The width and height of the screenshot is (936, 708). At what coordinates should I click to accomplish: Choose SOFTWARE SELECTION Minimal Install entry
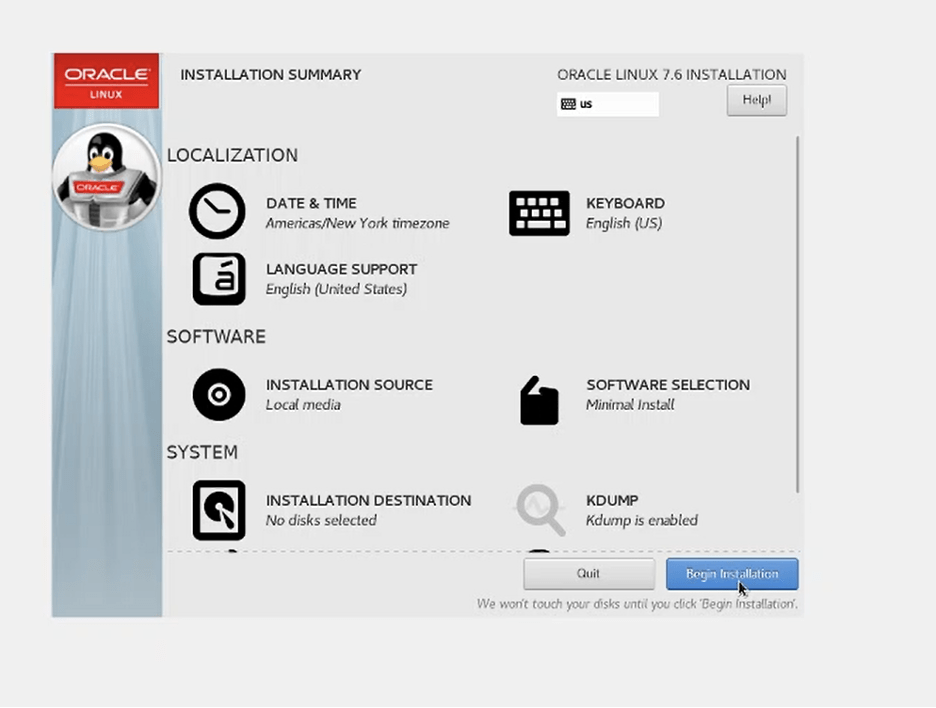click(667, 394)
